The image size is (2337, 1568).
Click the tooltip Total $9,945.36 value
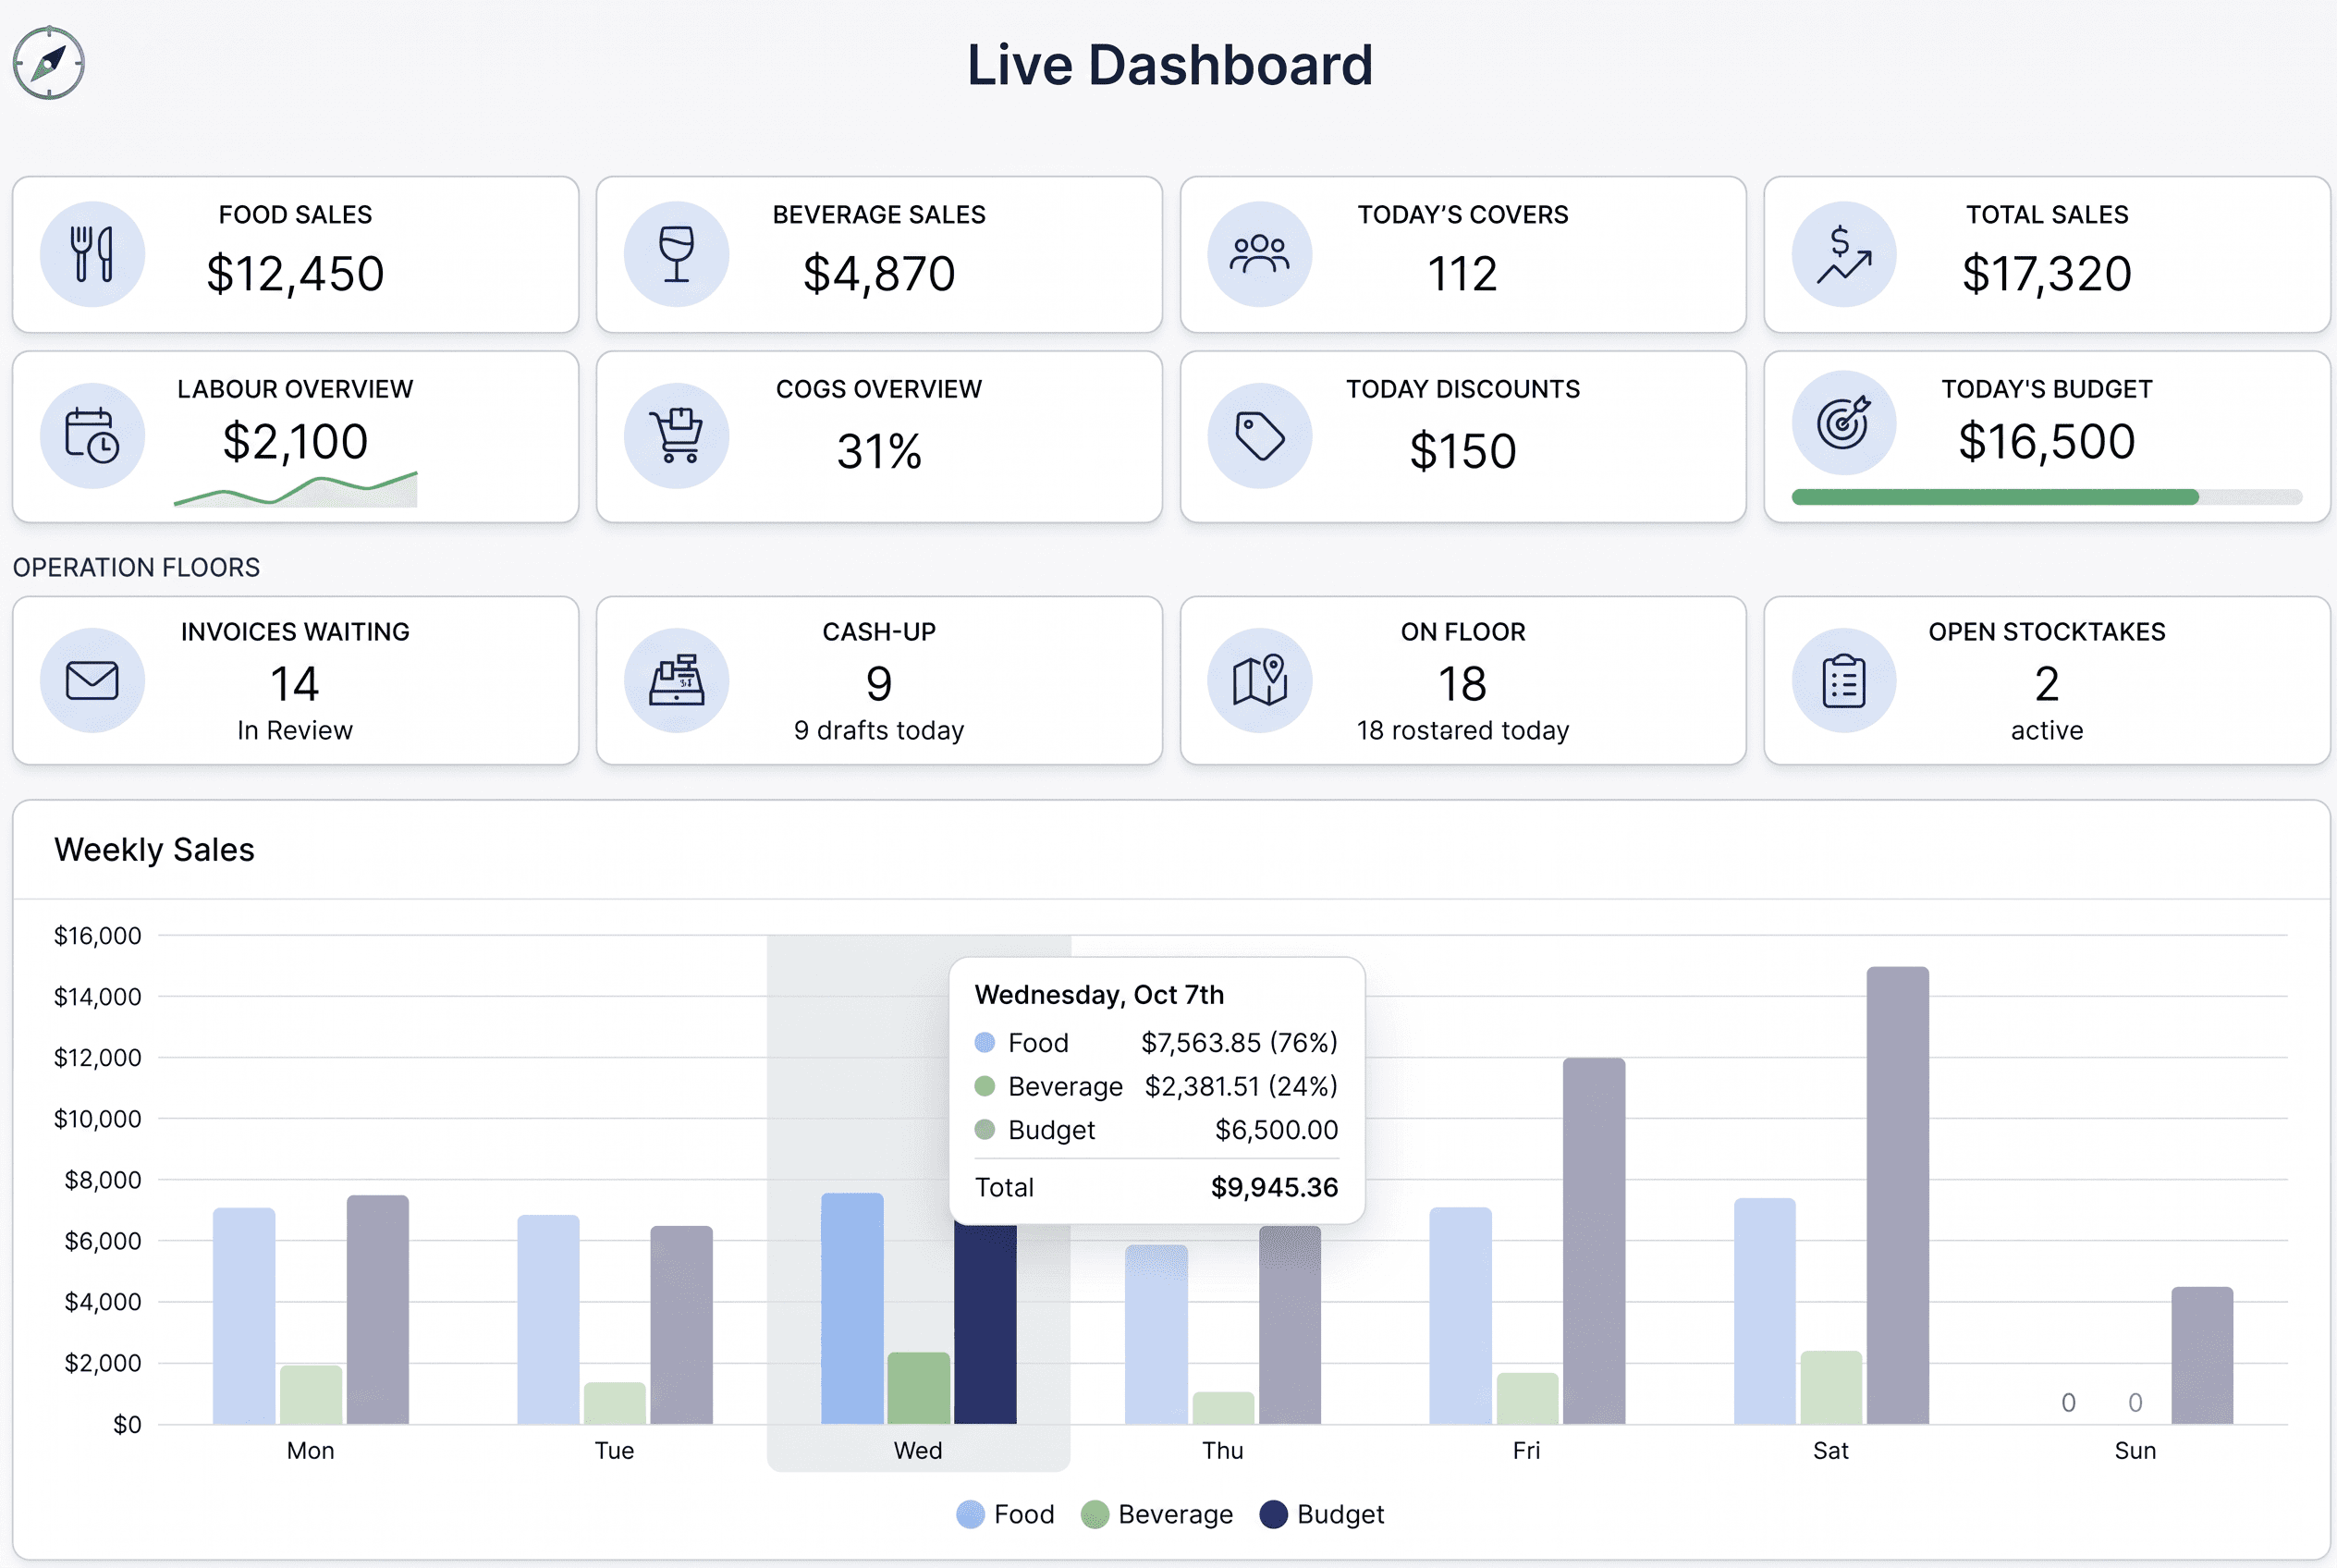click(x=1274, y=1187)
